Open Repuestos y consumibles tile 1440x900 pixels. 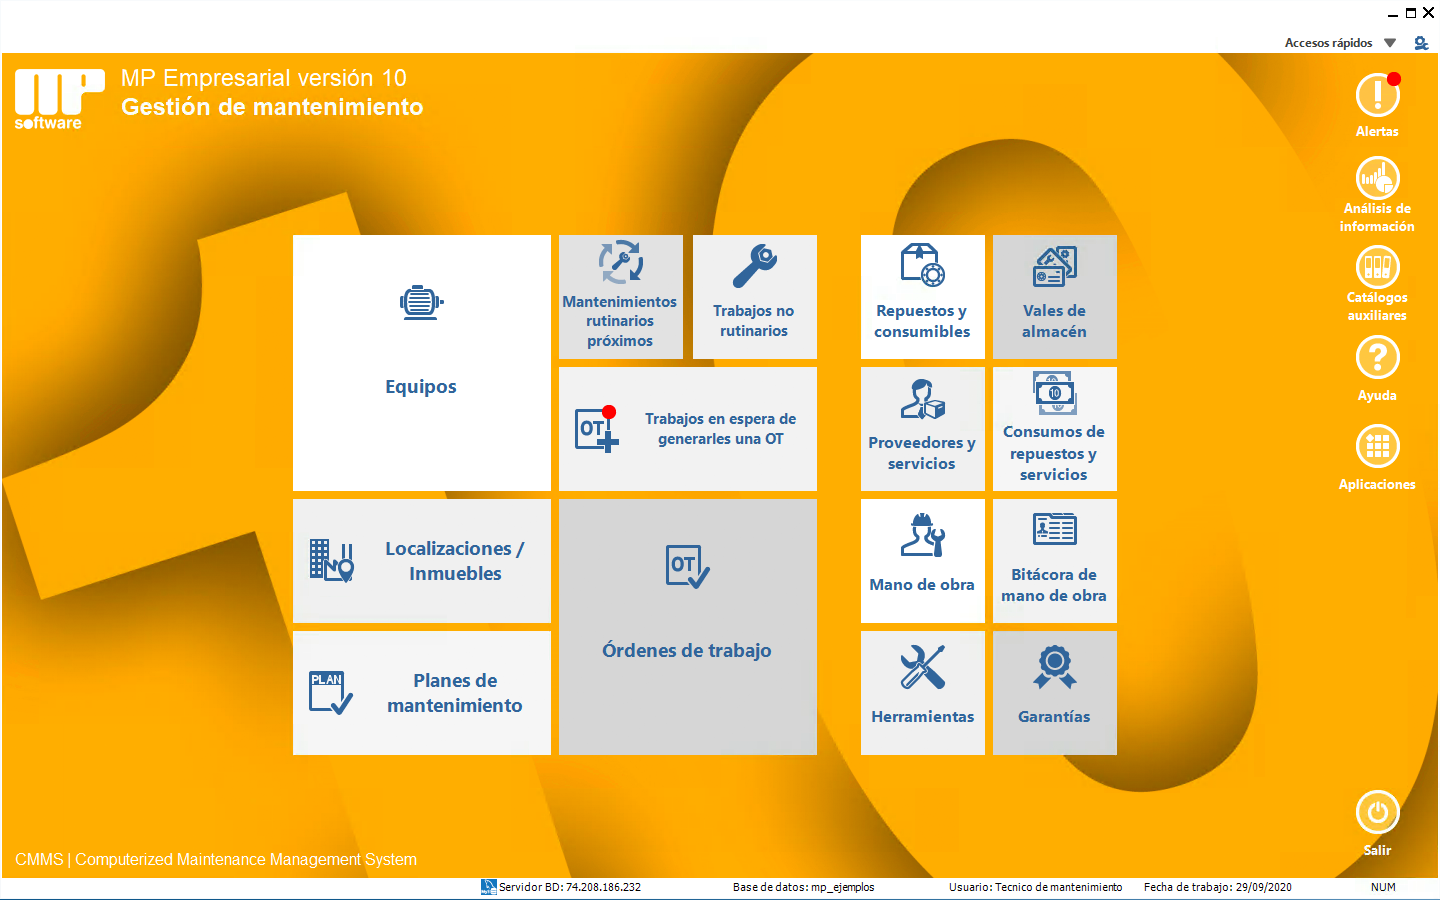point(923,297)
